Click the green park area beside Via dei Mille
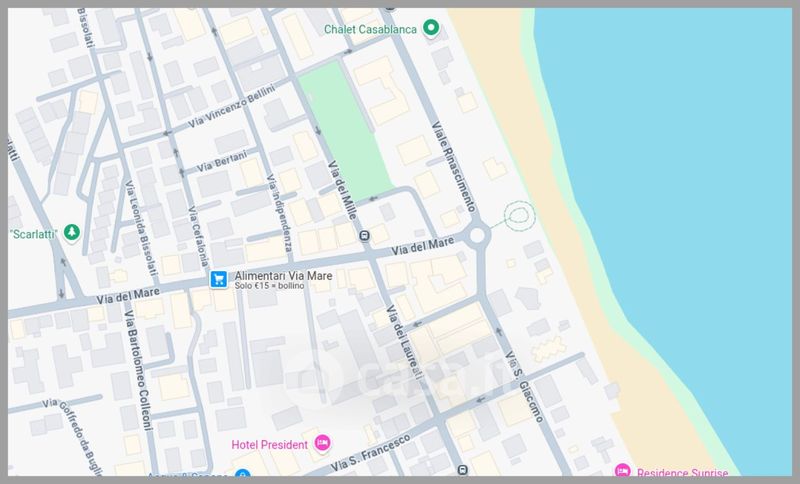The image size is (800, 484). pos(345,125)
